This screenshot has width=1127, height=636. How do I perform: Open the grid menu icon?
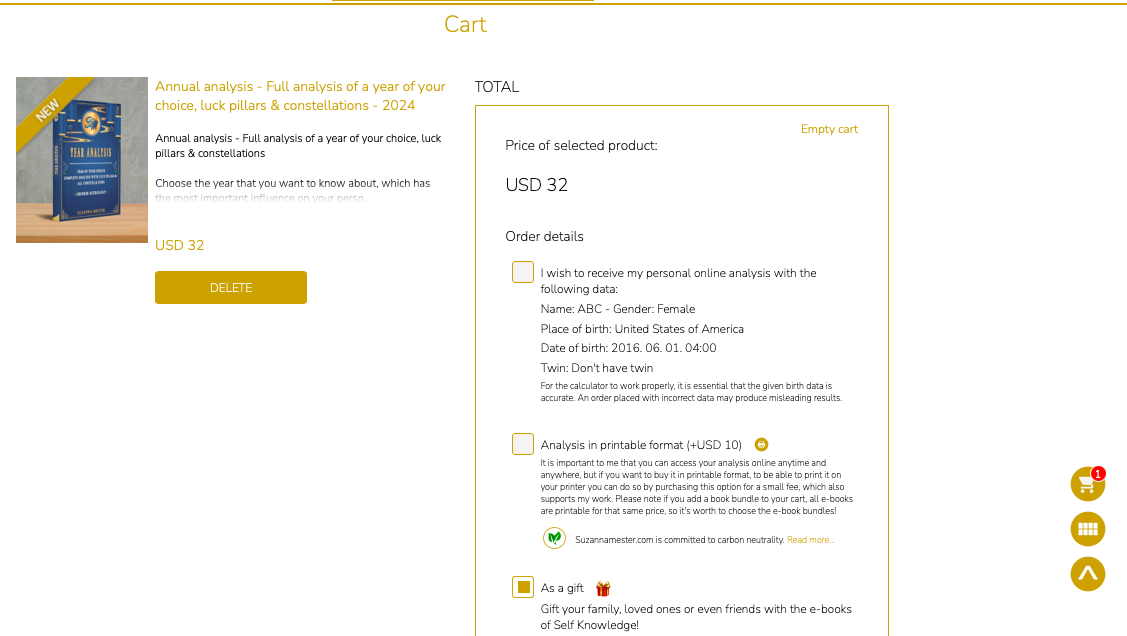(1088, 529)
